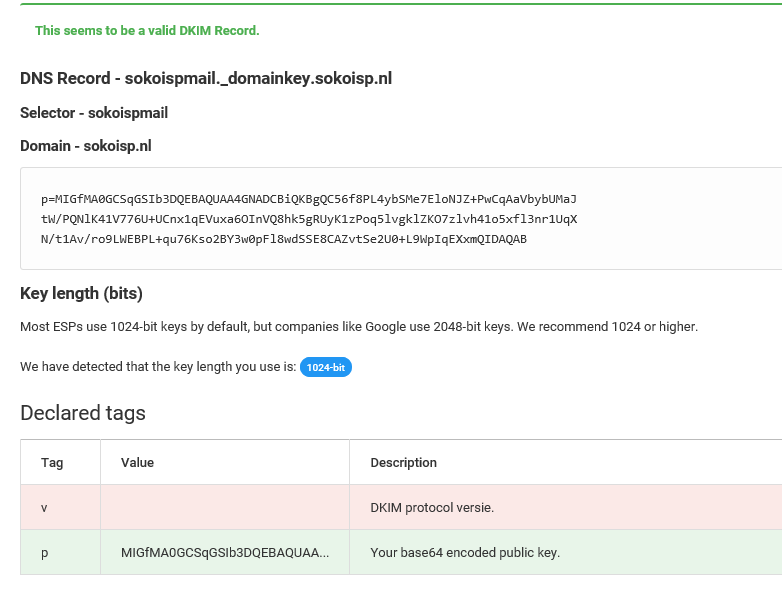Click the paragraph about ESPs' 1024-bit keys
Viewport: 782px width, 603px height.
tap(359, 327)
